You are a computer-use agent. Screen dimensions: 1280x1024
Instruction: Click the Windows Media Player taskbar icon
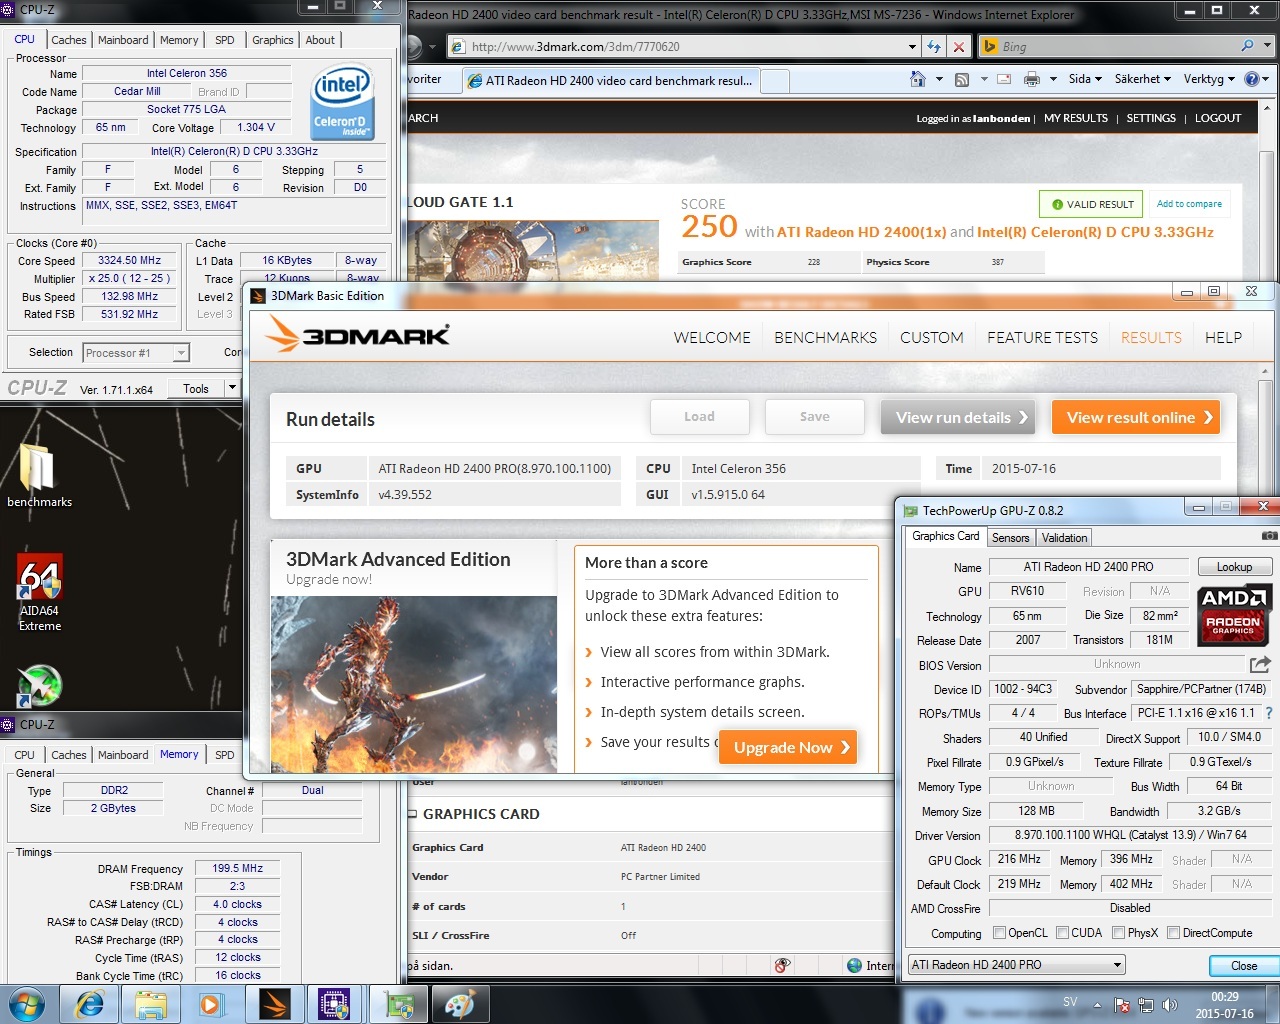coord(211,1004)
